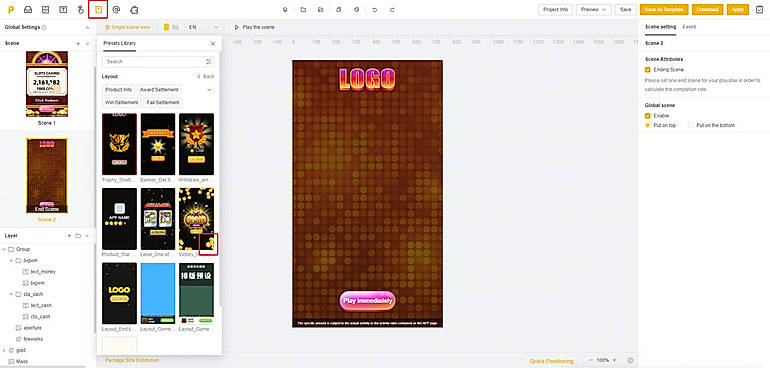Toggle the Global scene Enable checkbox
770x368 pixels.
[648, 115]
